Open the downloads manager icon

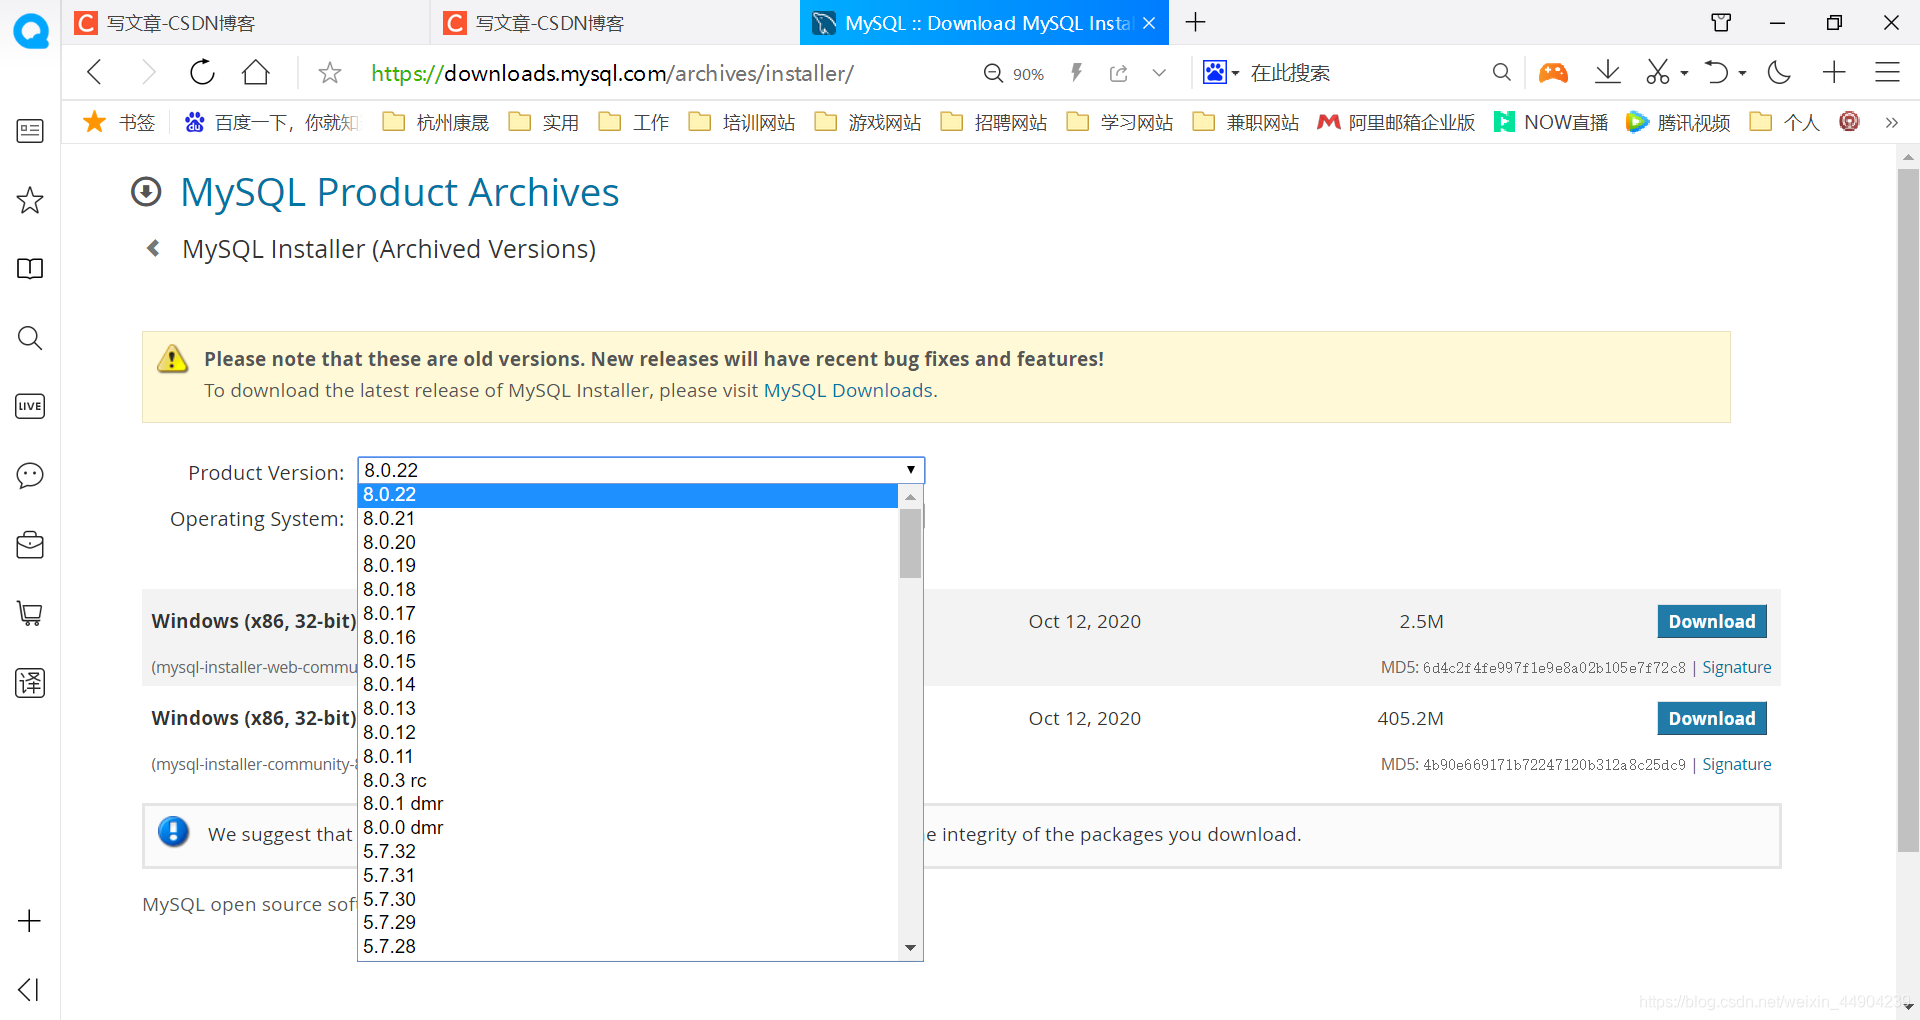tap(1607, 72)
